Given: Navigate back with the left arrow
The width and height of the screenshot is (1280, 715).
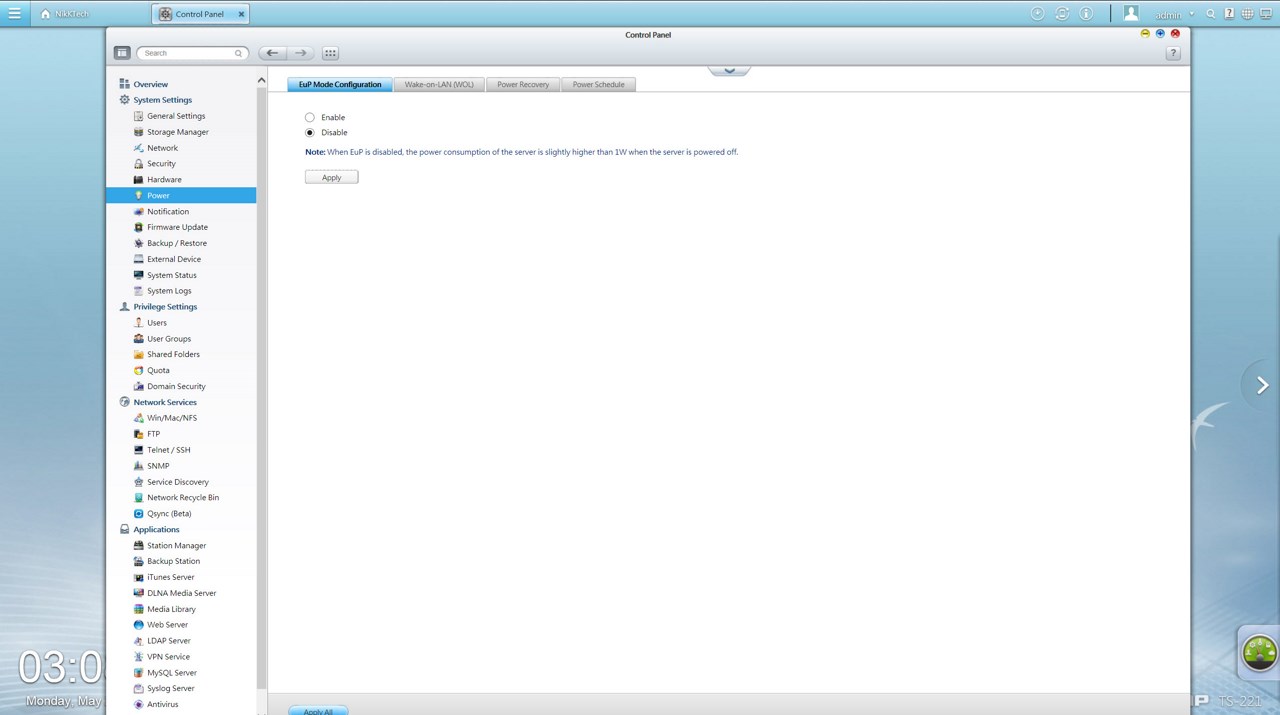Looking at the screenshot, I should tap(272, 53).
